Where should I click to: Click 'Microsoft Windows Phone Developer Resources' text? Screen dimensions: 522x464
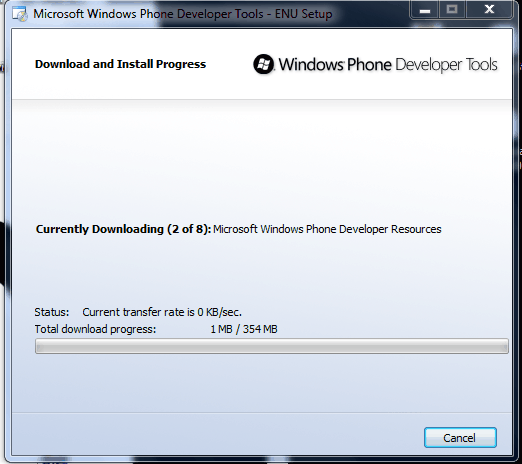[x=327, y=229]
